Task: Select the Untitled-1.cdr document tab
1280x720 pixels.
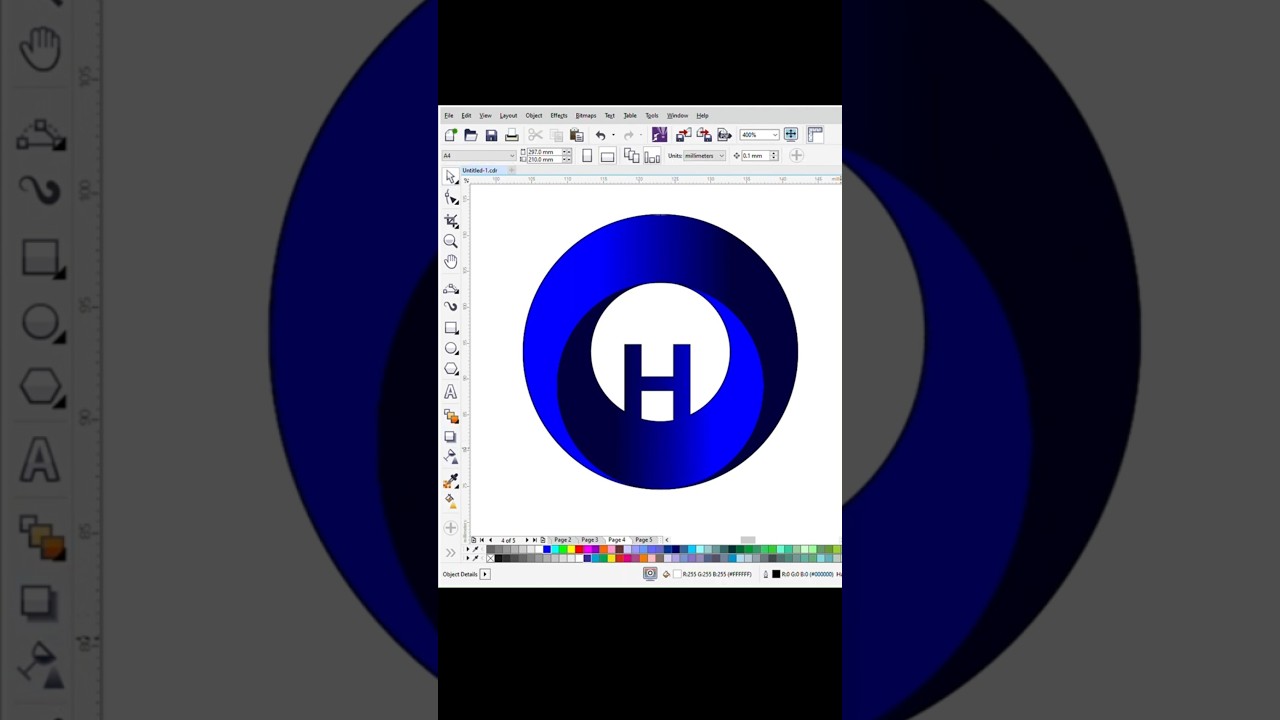Action: point(480,171)
